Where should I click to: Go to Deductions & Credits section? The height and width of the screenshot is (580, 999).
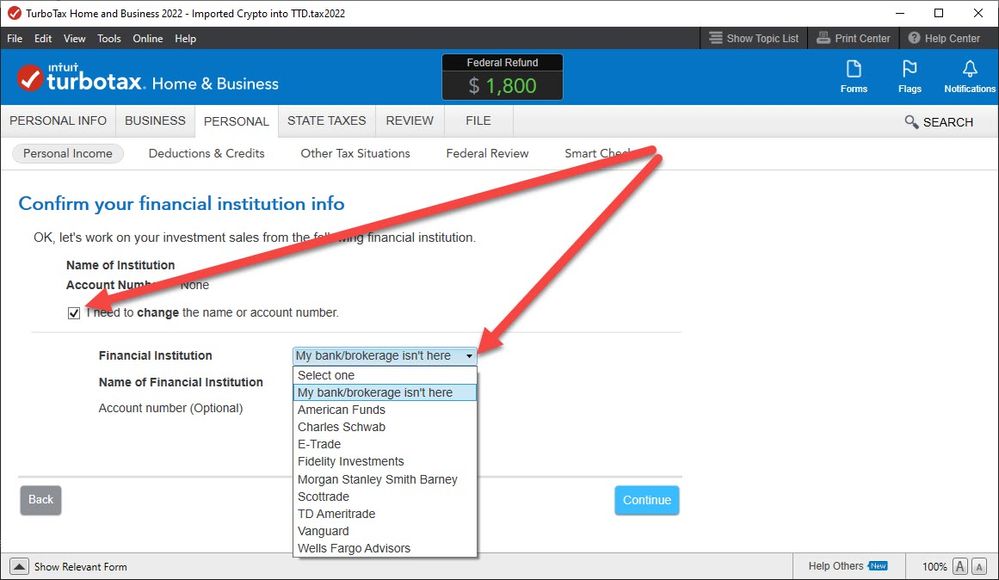(206, 153)
